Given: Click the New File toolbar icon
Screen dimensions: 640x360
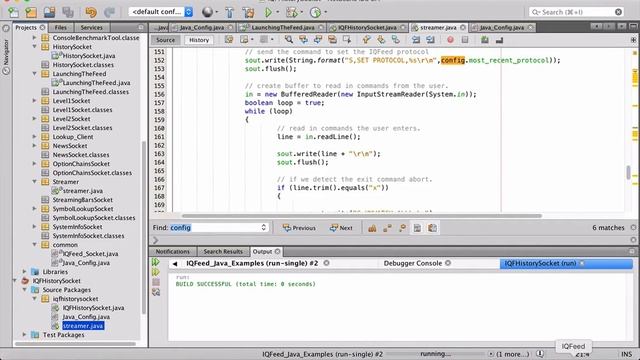Looking at the screenshot, I should (x=13, y=12).
